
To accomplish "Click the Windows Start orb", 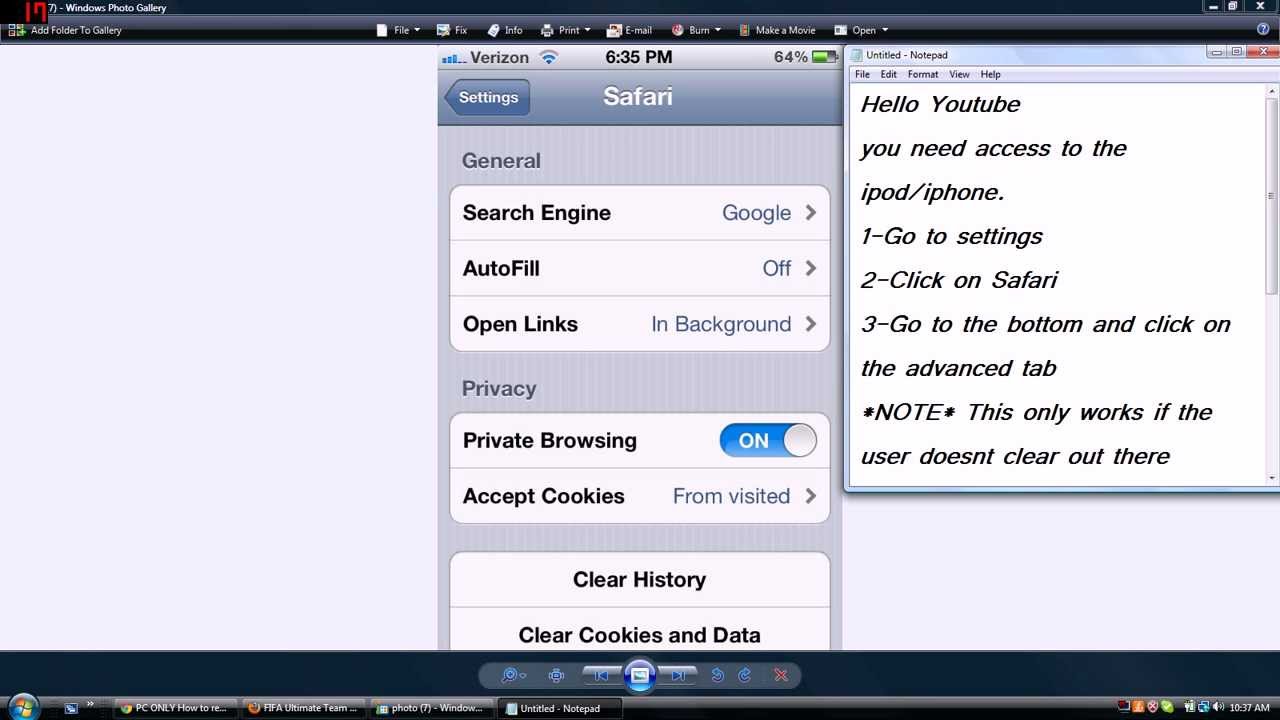I will [x=22, y=707].
